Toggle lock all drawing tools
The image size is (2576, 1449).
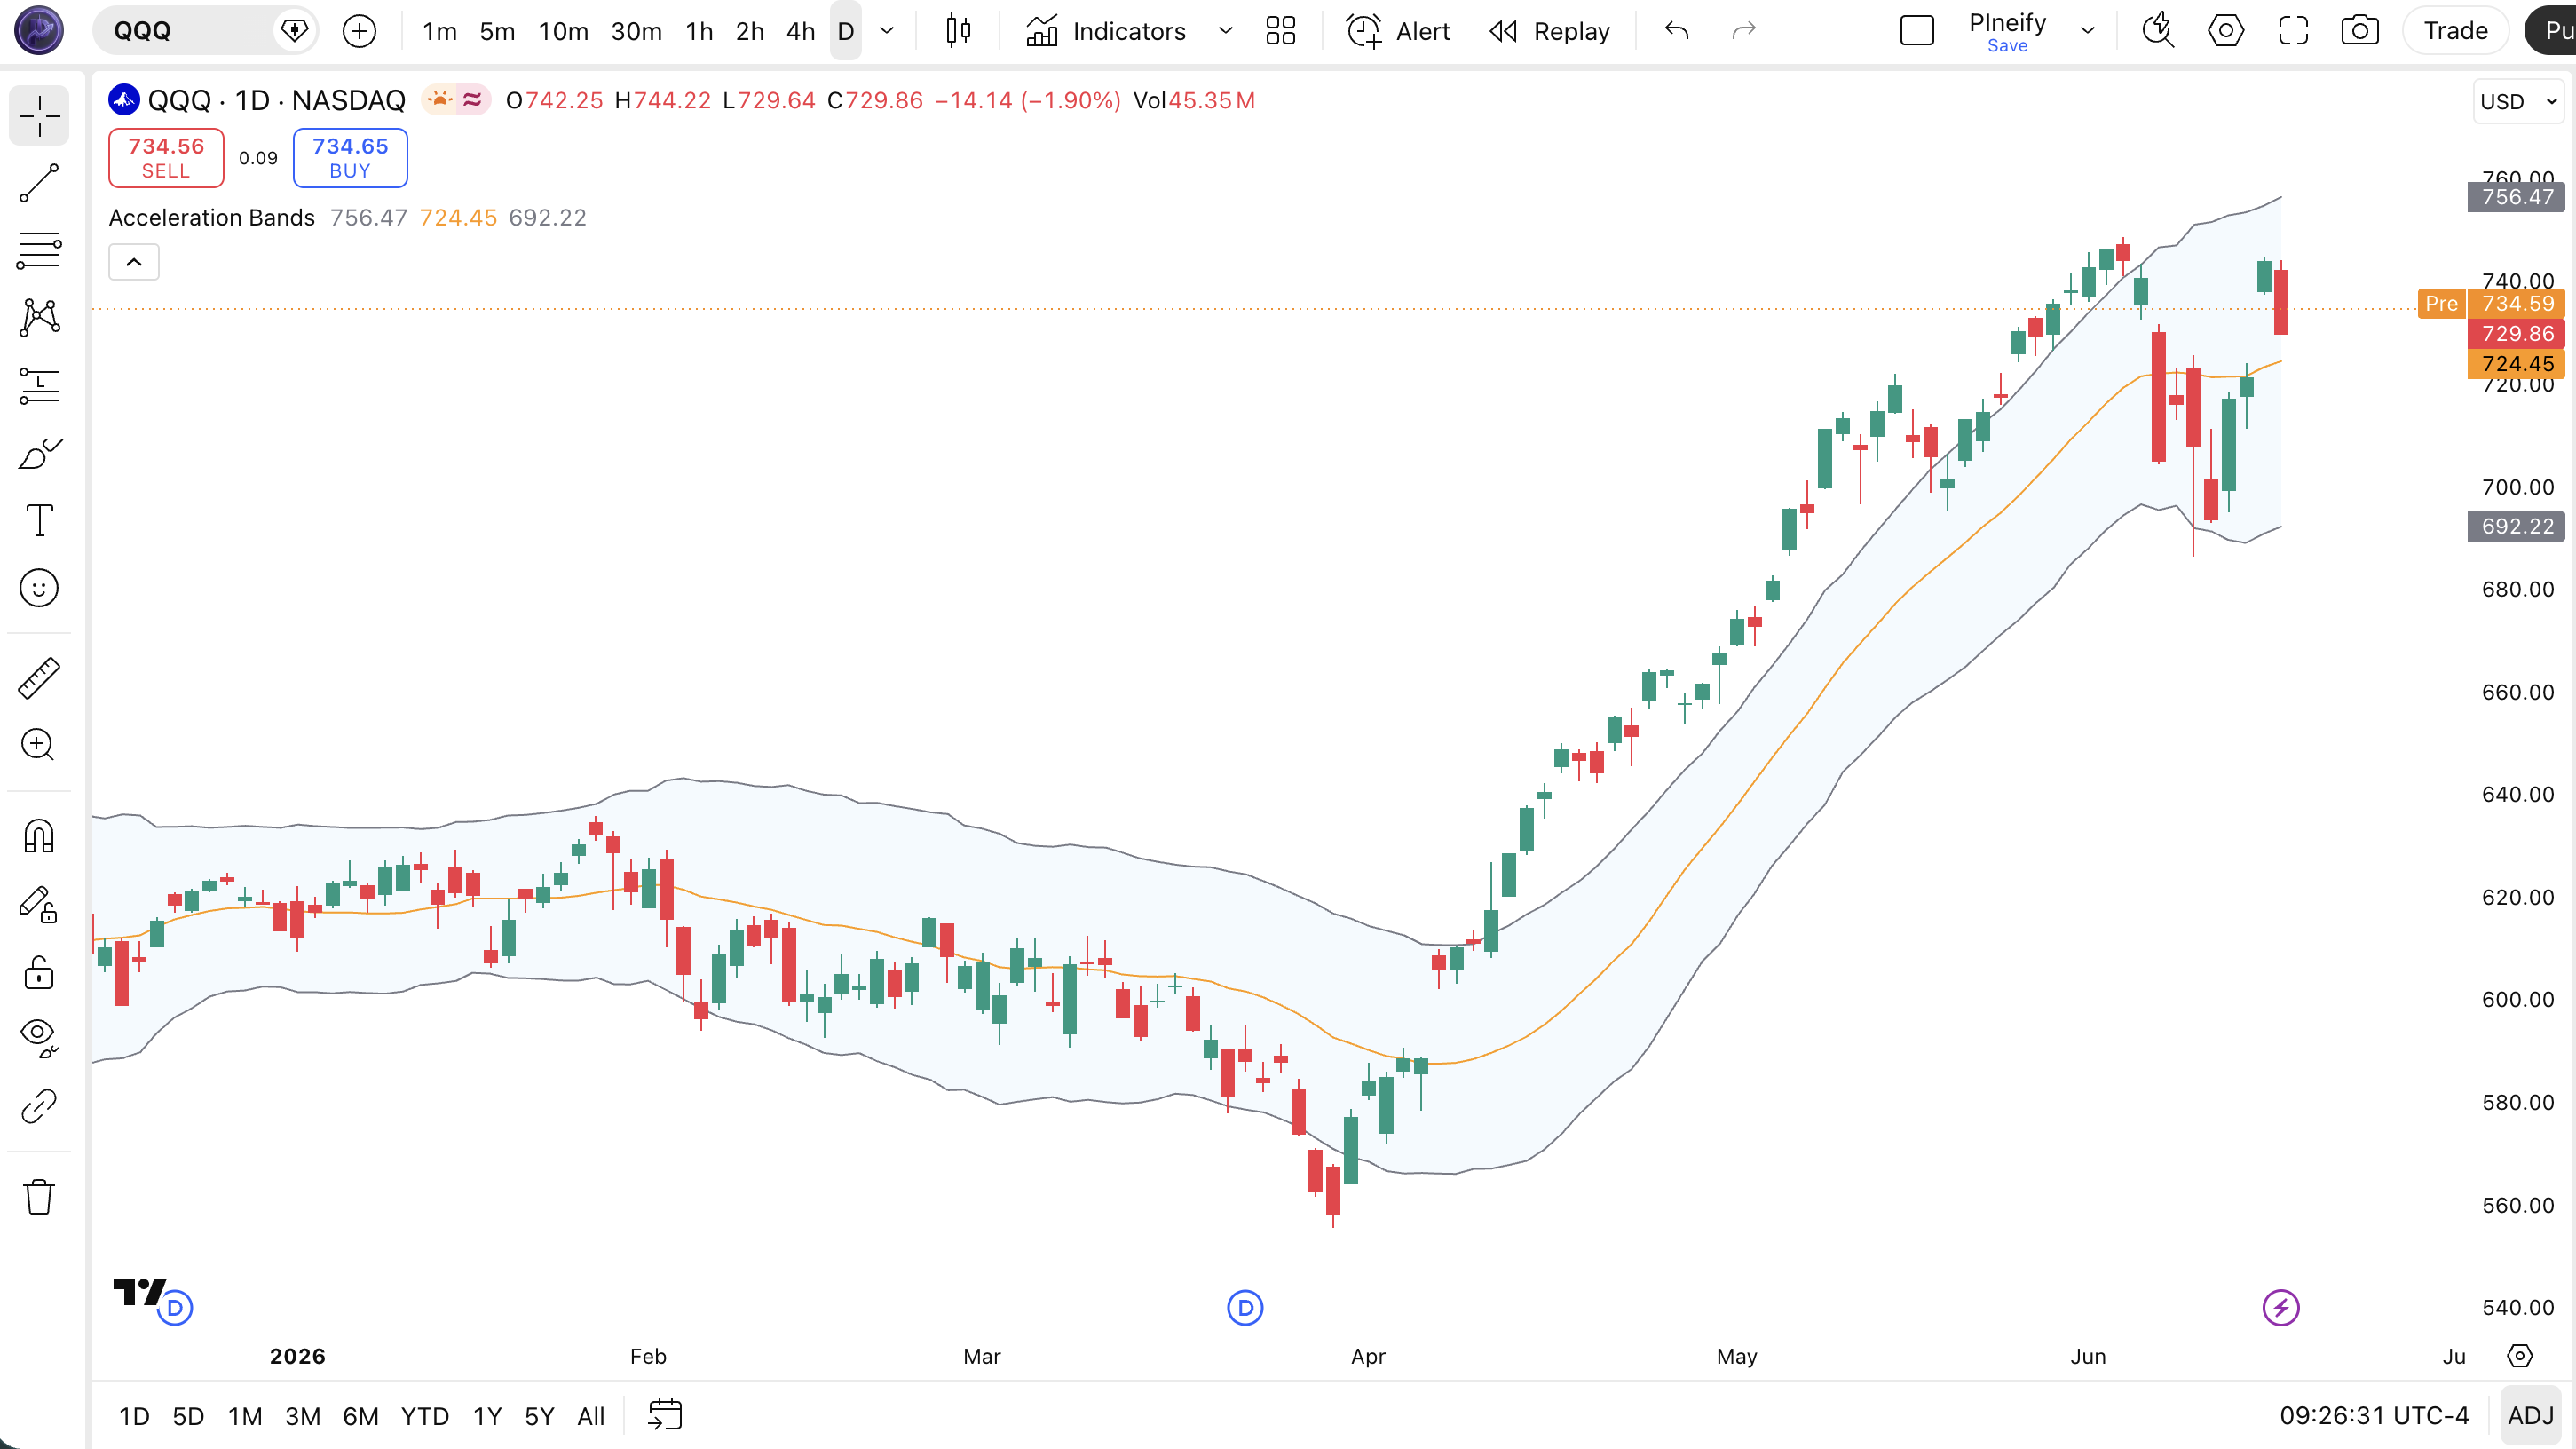coord(39,971)
